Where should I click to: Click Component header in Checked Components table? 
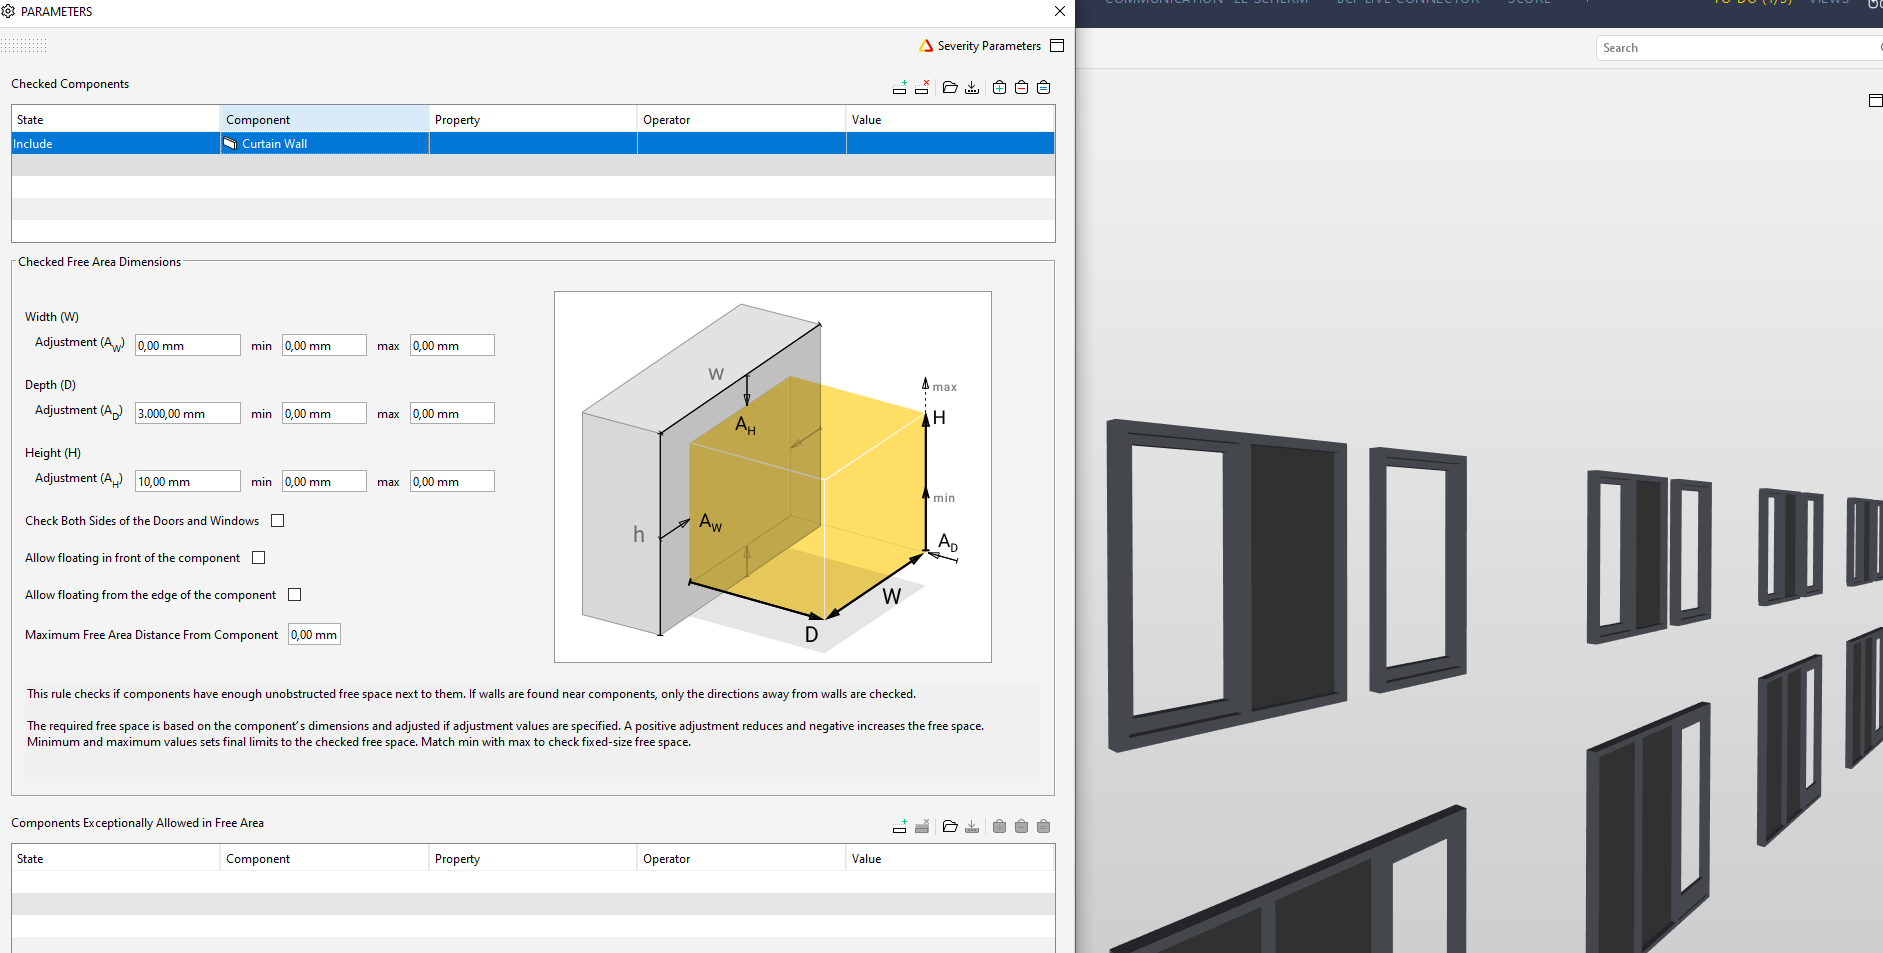point(324,119)
